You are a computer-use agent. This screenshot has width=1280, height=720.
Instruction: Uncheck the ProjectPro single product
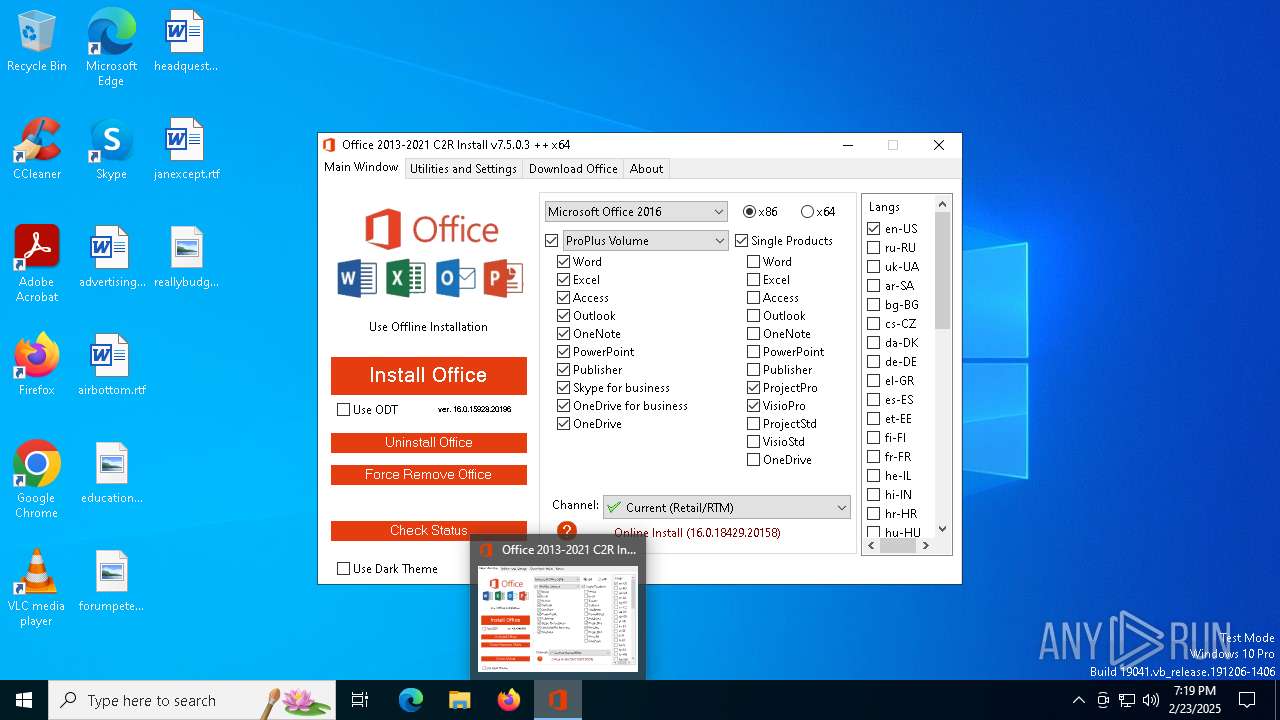[753, 388]
